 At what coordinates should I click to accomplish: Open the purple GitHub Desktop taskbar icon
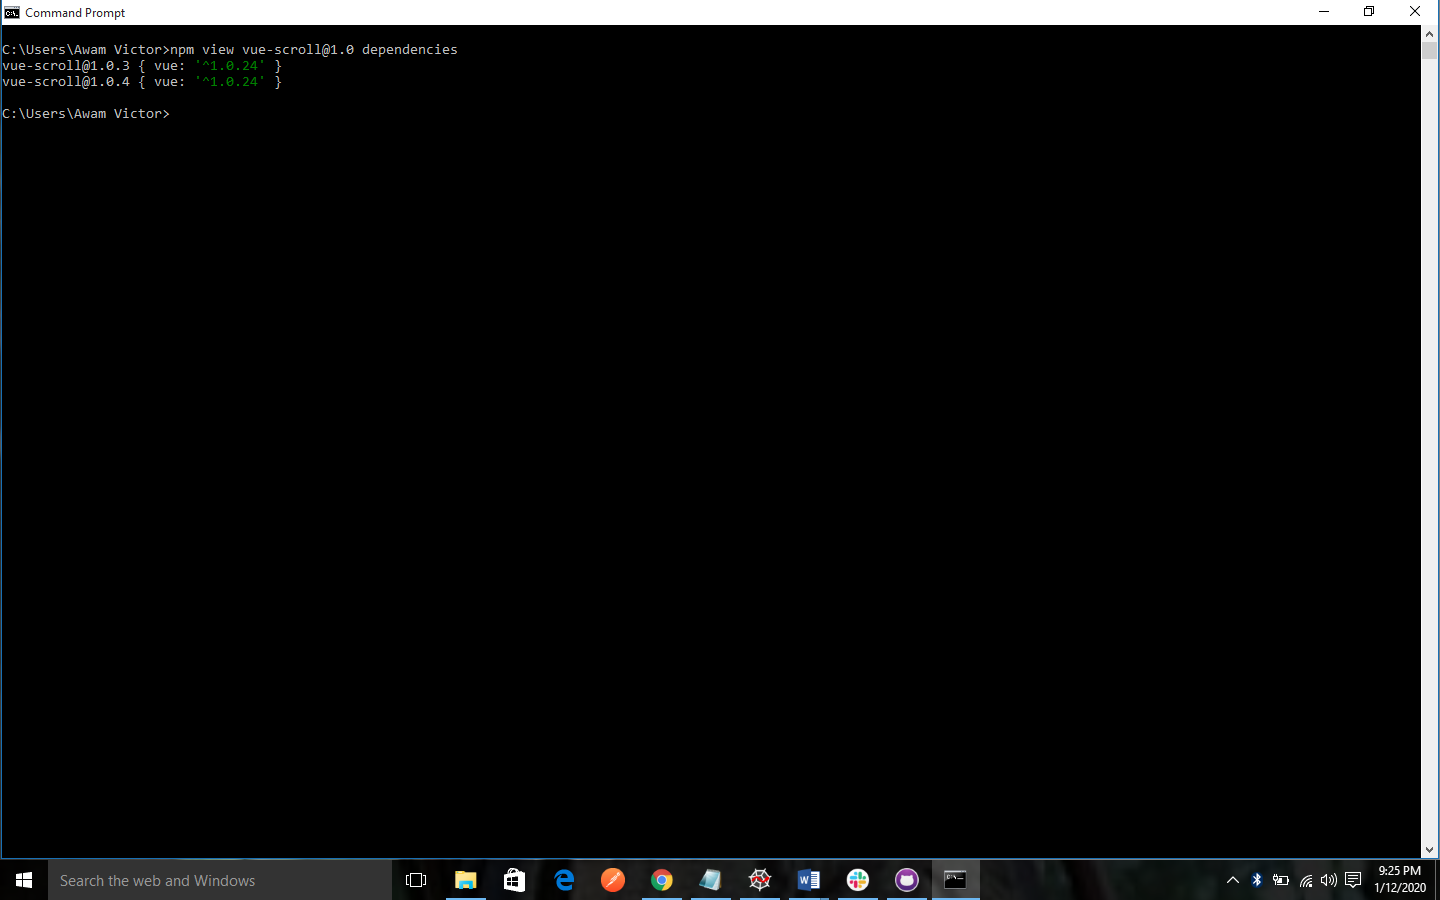[x=907, y=880]
